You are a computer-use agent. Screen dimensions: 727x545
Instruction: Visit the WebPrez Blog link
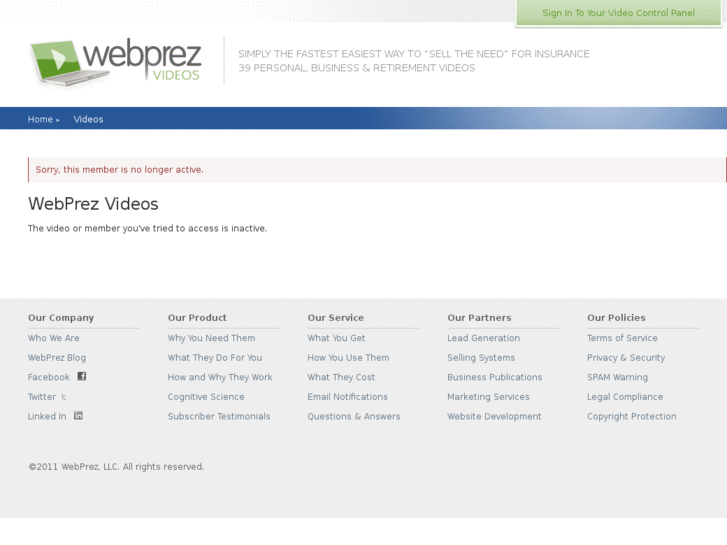pos(57,358)
